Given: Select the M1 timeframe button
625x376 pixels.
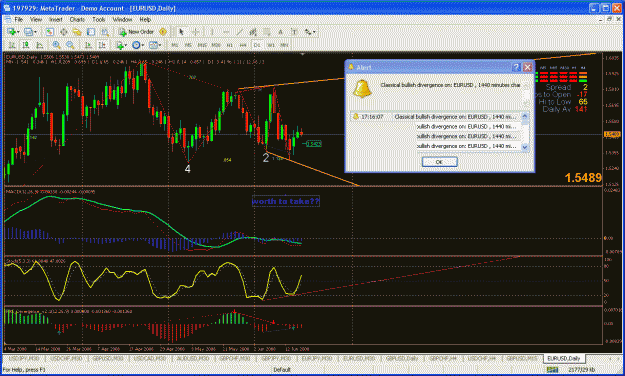Looking at the screenshot, I should (x=175, y=45).
